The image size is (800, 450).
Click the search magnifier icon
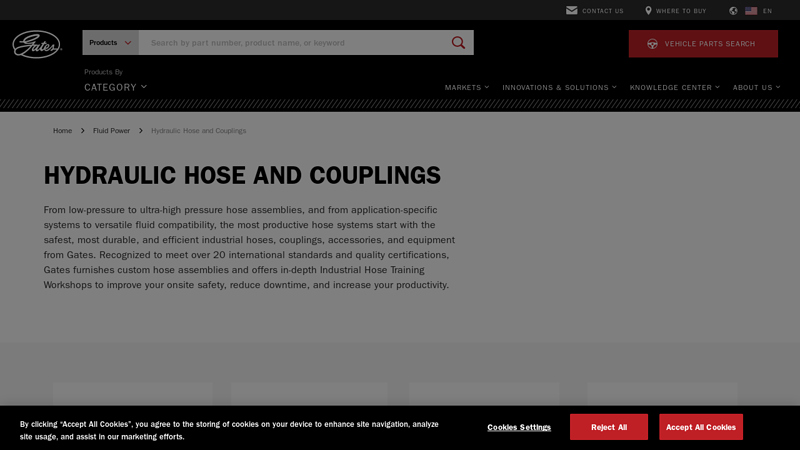458,43
